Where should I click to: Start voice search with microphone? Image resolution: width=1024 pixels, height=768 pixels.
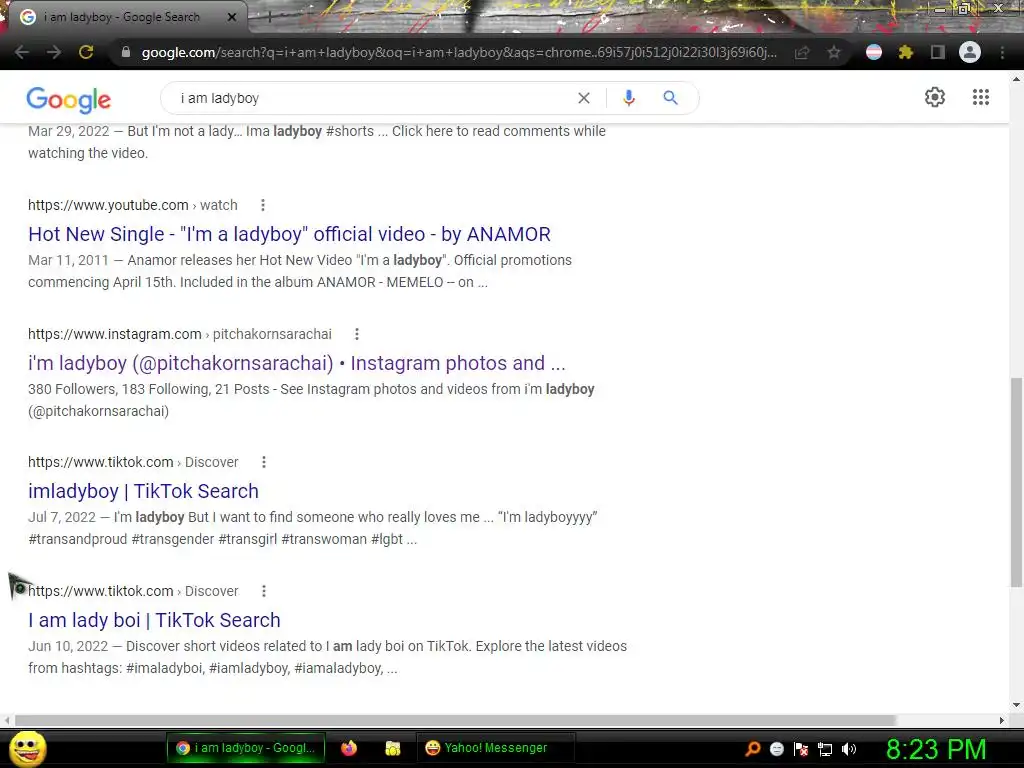tap(629, 98)
